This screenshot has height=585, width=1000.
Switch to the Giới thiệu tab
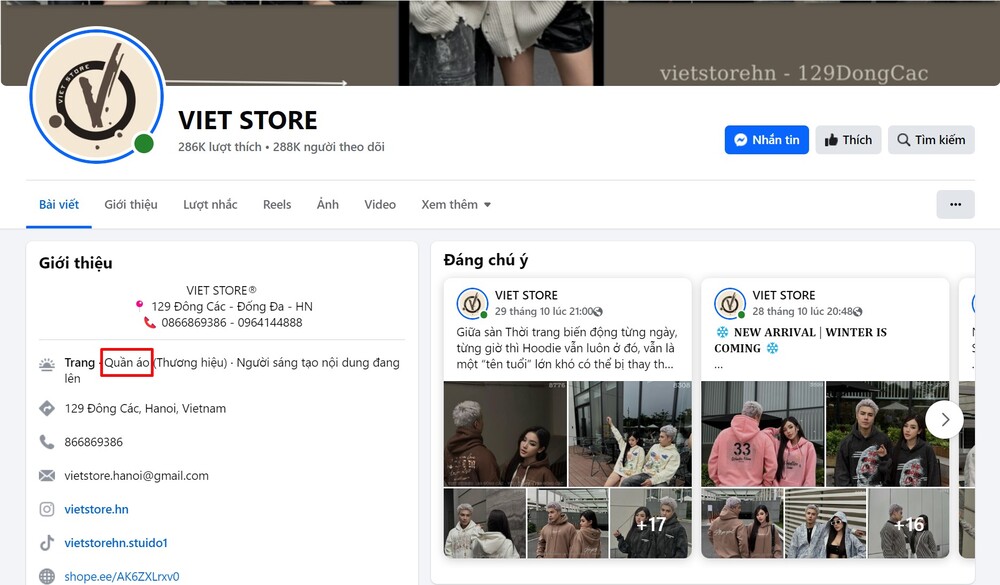(x=131, y=205)
